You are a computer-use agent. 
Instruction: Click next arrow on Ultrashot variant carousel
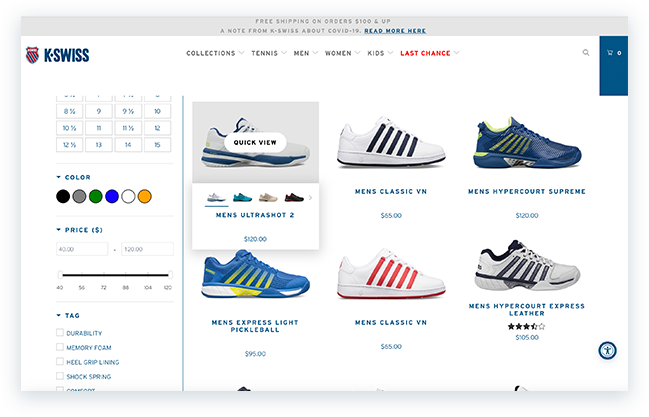(x=310, y=198)
